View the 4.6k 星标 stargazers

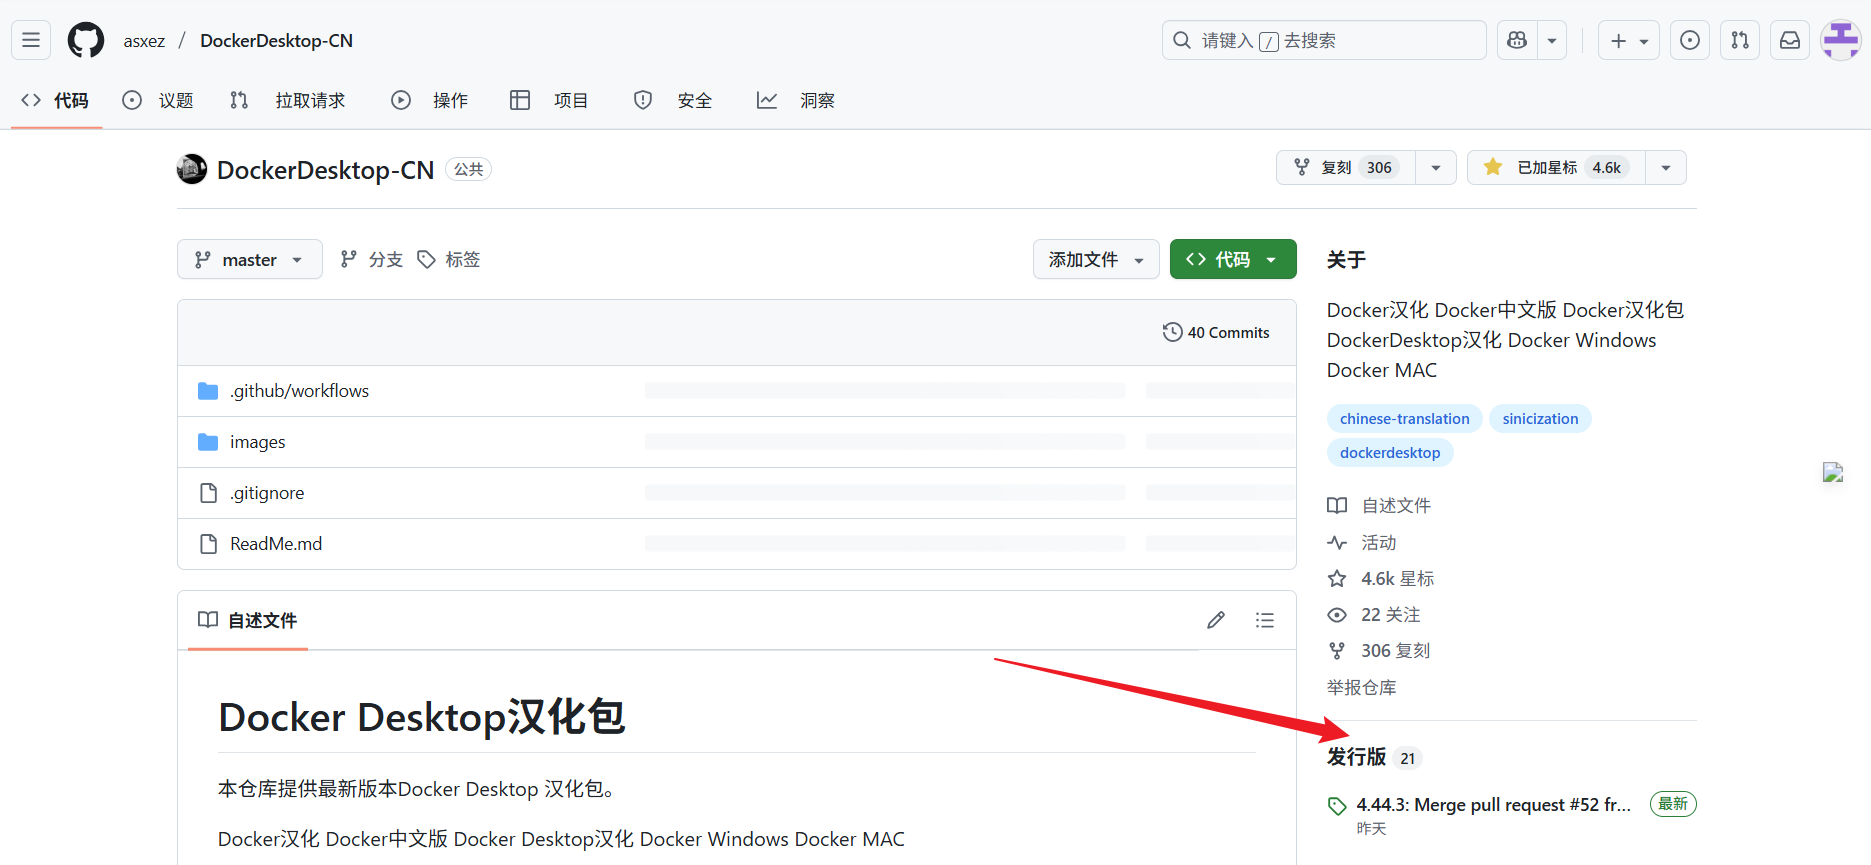tap(1381, 579)
